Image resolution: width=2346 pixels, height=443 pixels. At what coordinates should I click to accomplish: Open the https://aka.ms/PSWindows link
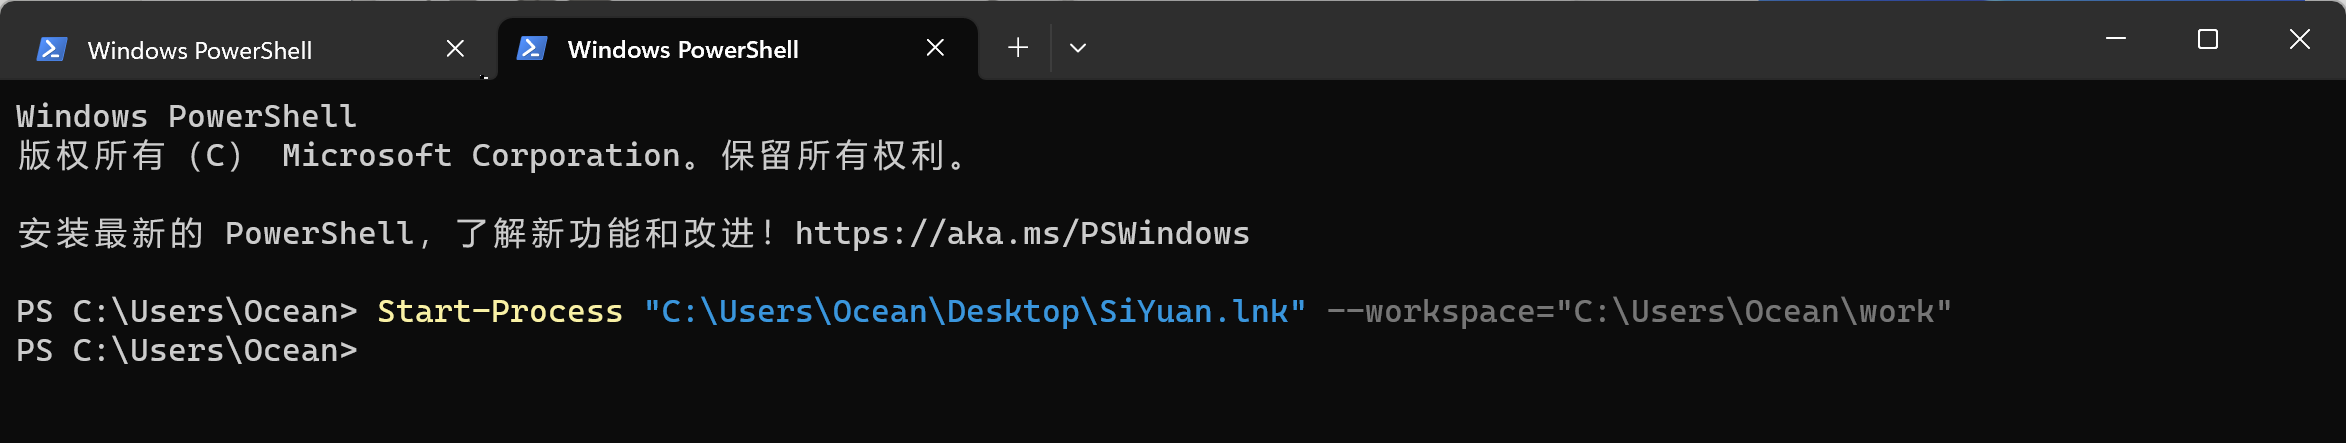[1022, 234]
